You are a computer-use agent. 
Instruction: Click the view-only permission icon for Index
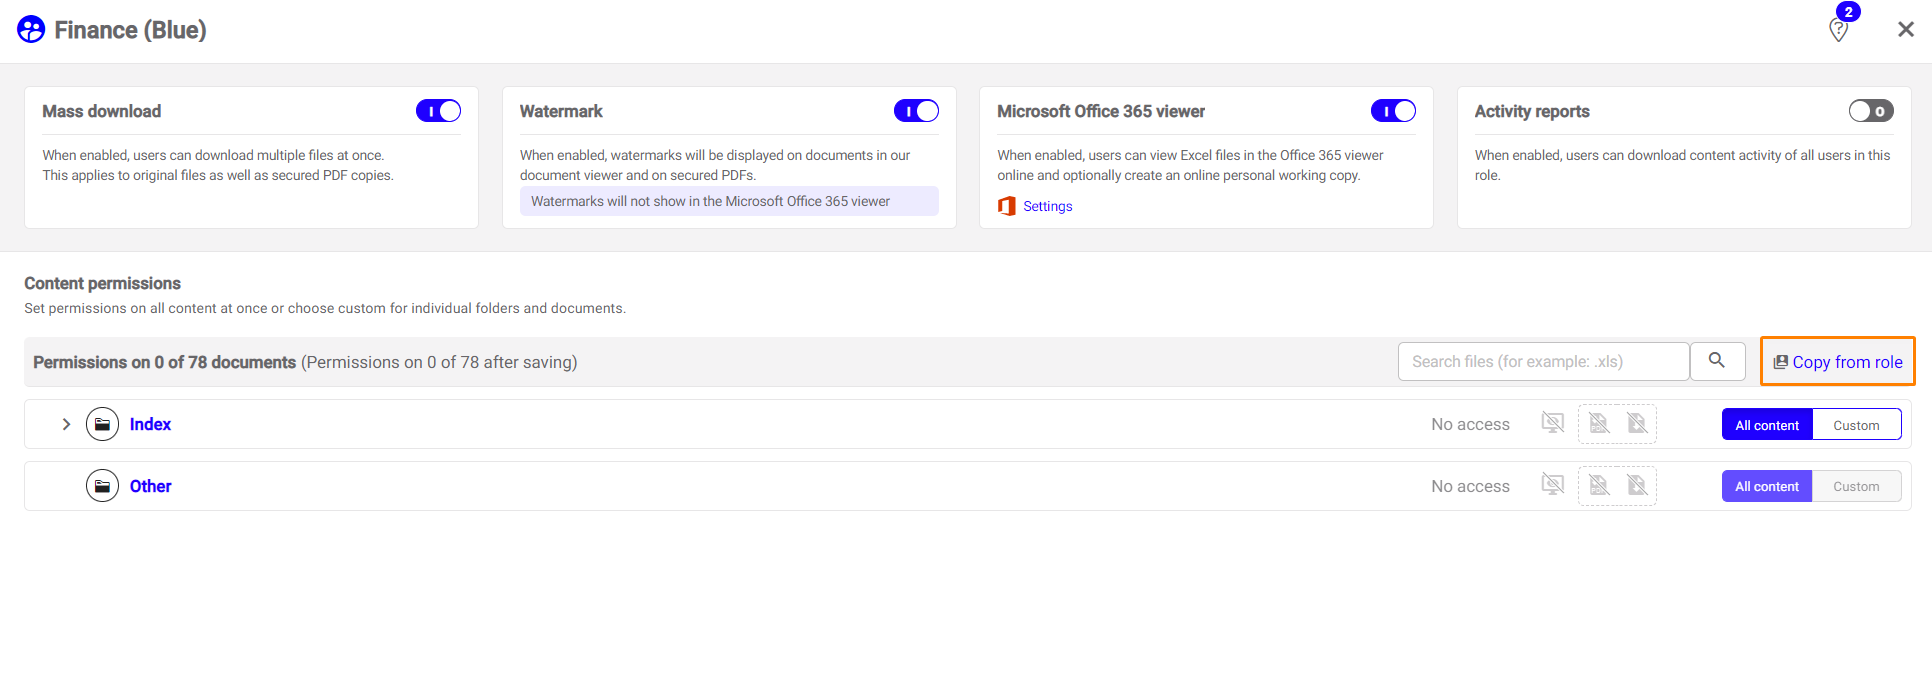click(x=1552, y=423)
